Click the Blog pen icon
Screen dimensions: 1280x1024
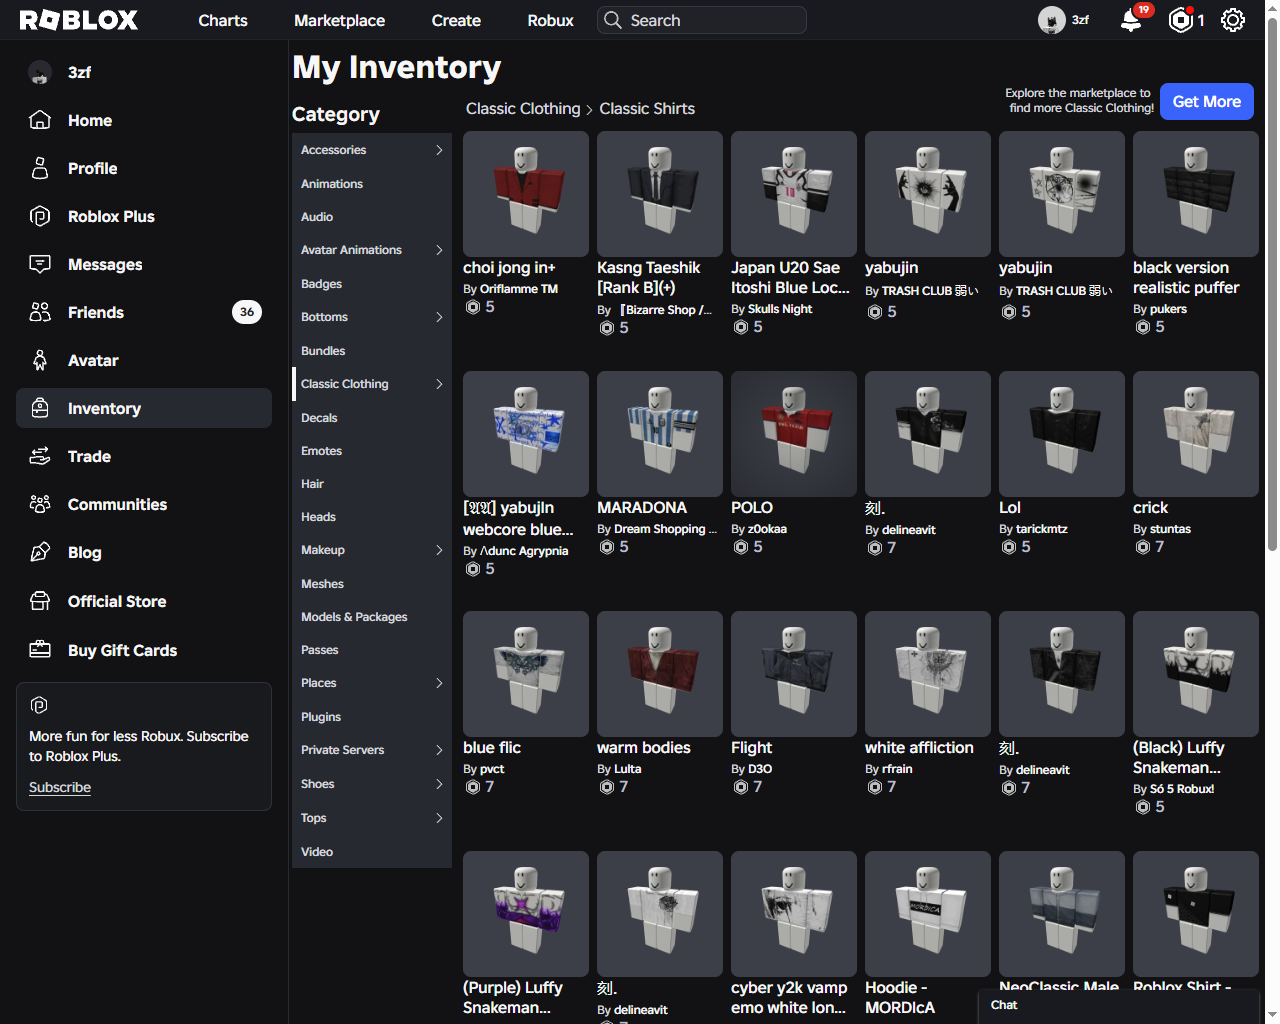(x=40, y=552)
